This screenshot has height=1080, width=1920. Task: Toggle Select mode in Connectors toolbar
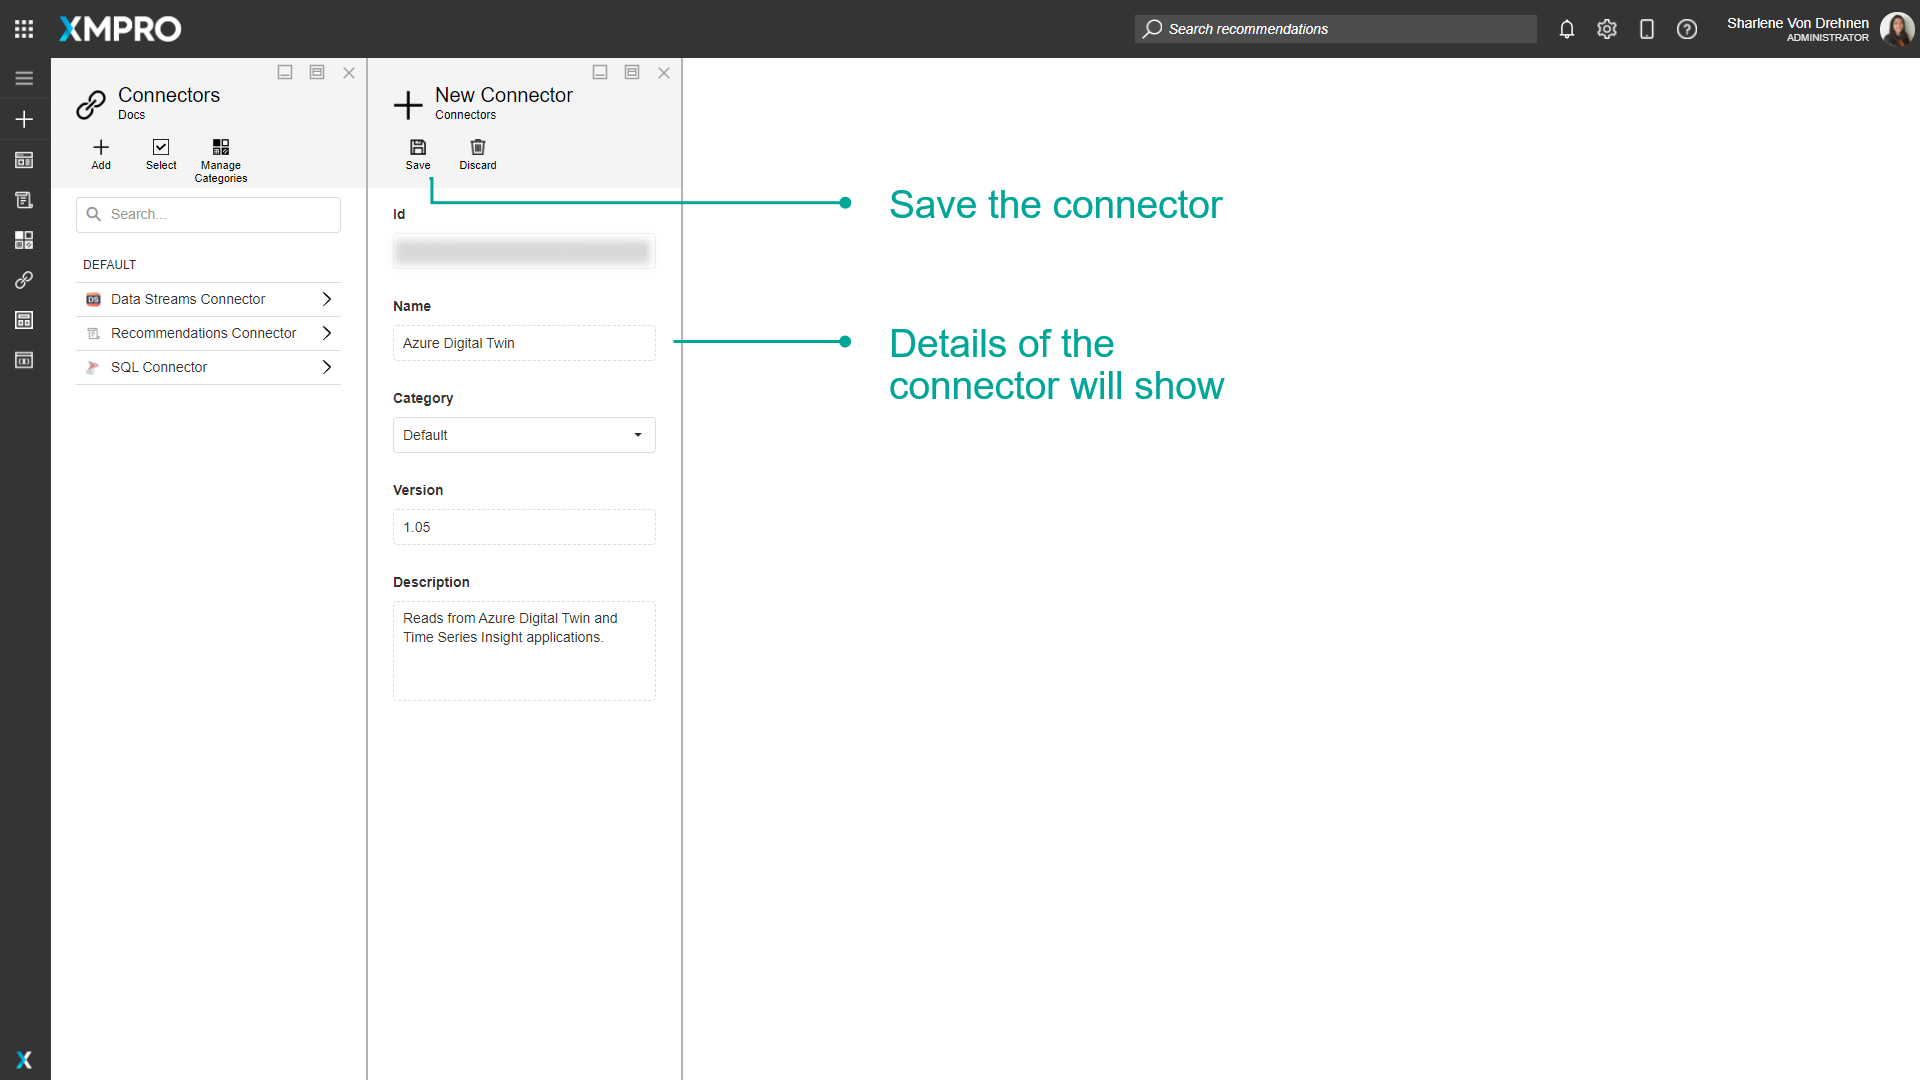[x=161, y=148]
